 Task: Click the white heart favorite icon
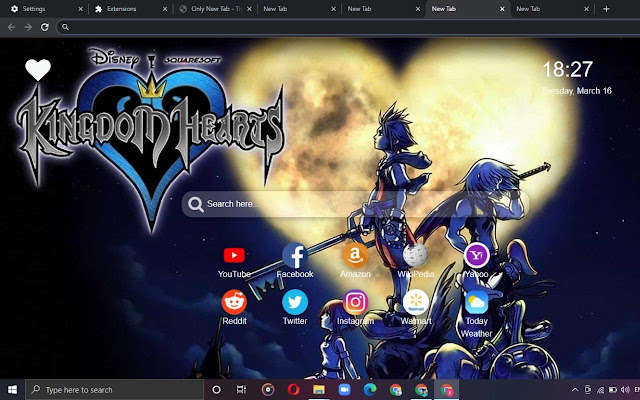38,70
